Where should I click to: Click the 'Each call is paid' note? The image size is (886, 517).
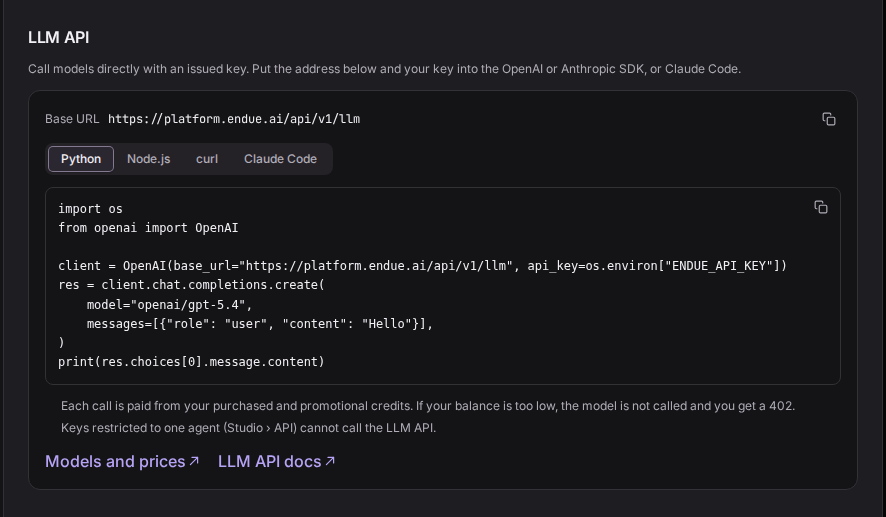(428, 406)
